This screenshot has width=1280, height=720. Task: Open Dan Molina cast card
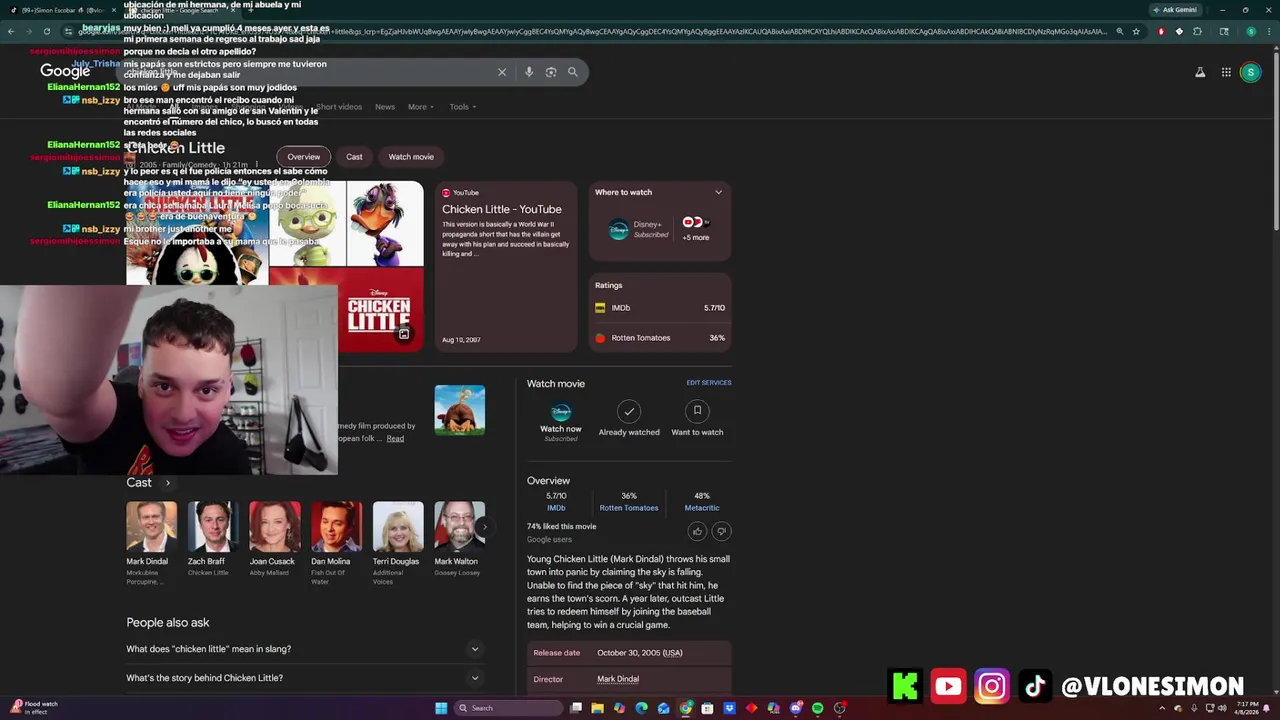point(336,544)
